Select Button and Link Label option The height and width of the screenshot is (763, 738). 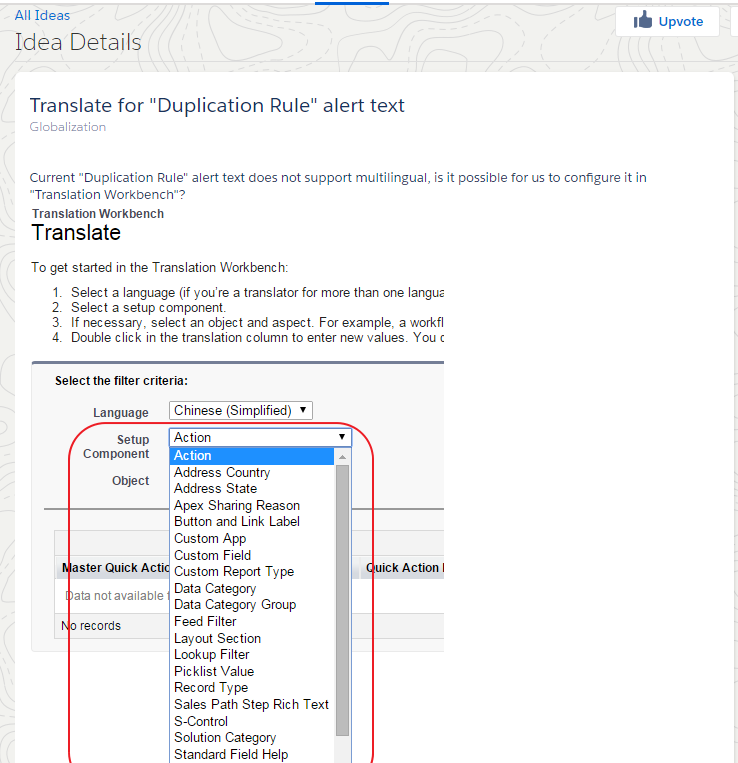point(252,522)
